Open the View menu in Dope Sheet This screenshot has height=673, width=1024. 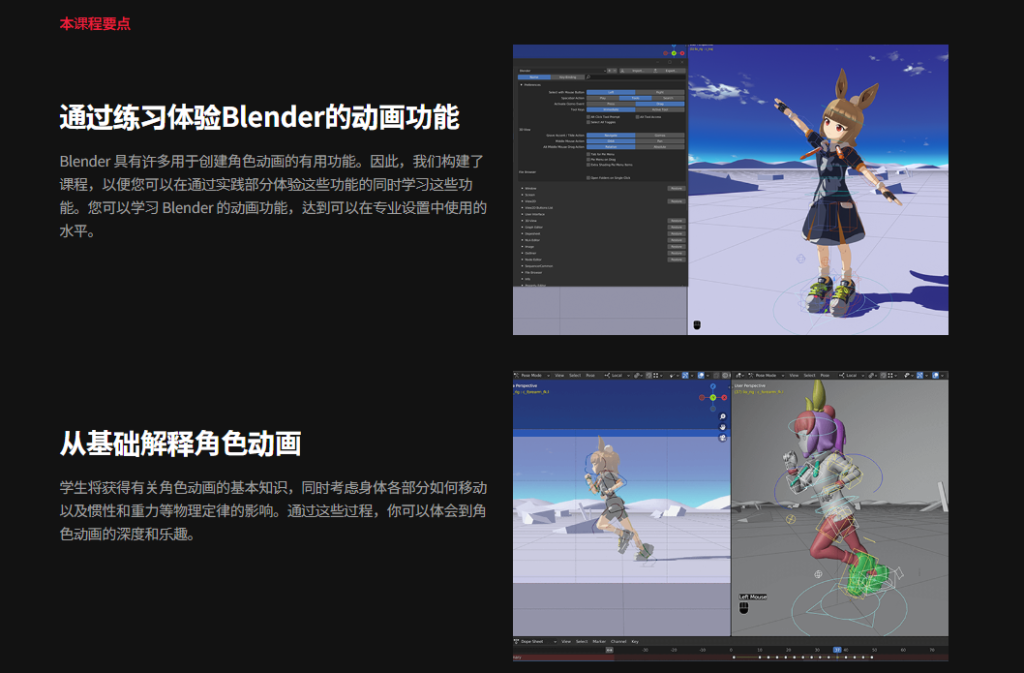566,642
